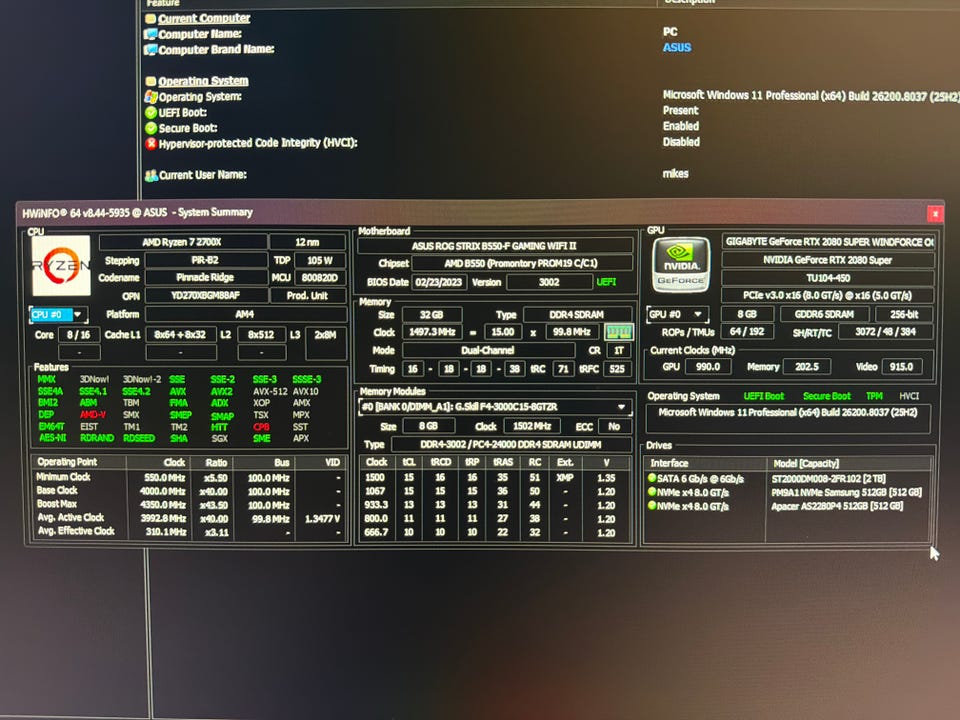960x720 pixels.
Task: Click the XMP entry in memory timing table
Action: 565,478
